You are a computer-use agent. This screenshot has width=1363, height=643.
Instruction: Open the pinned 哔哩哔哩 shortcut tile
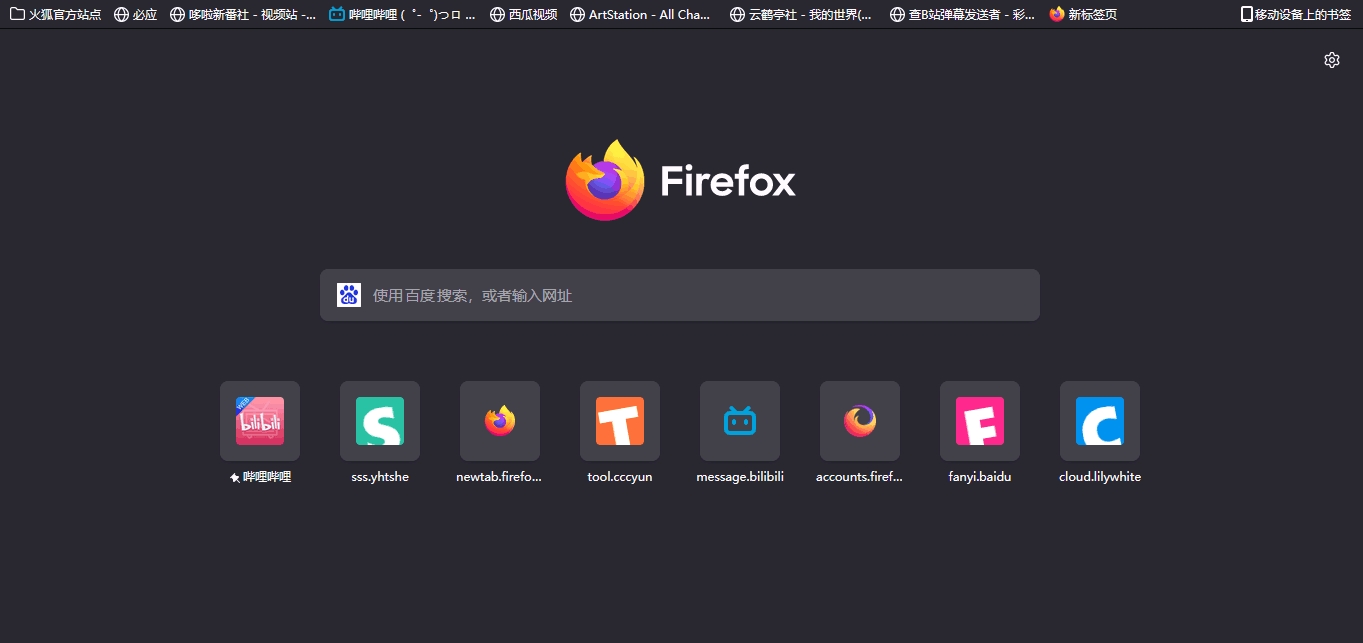tap(260, 421)
